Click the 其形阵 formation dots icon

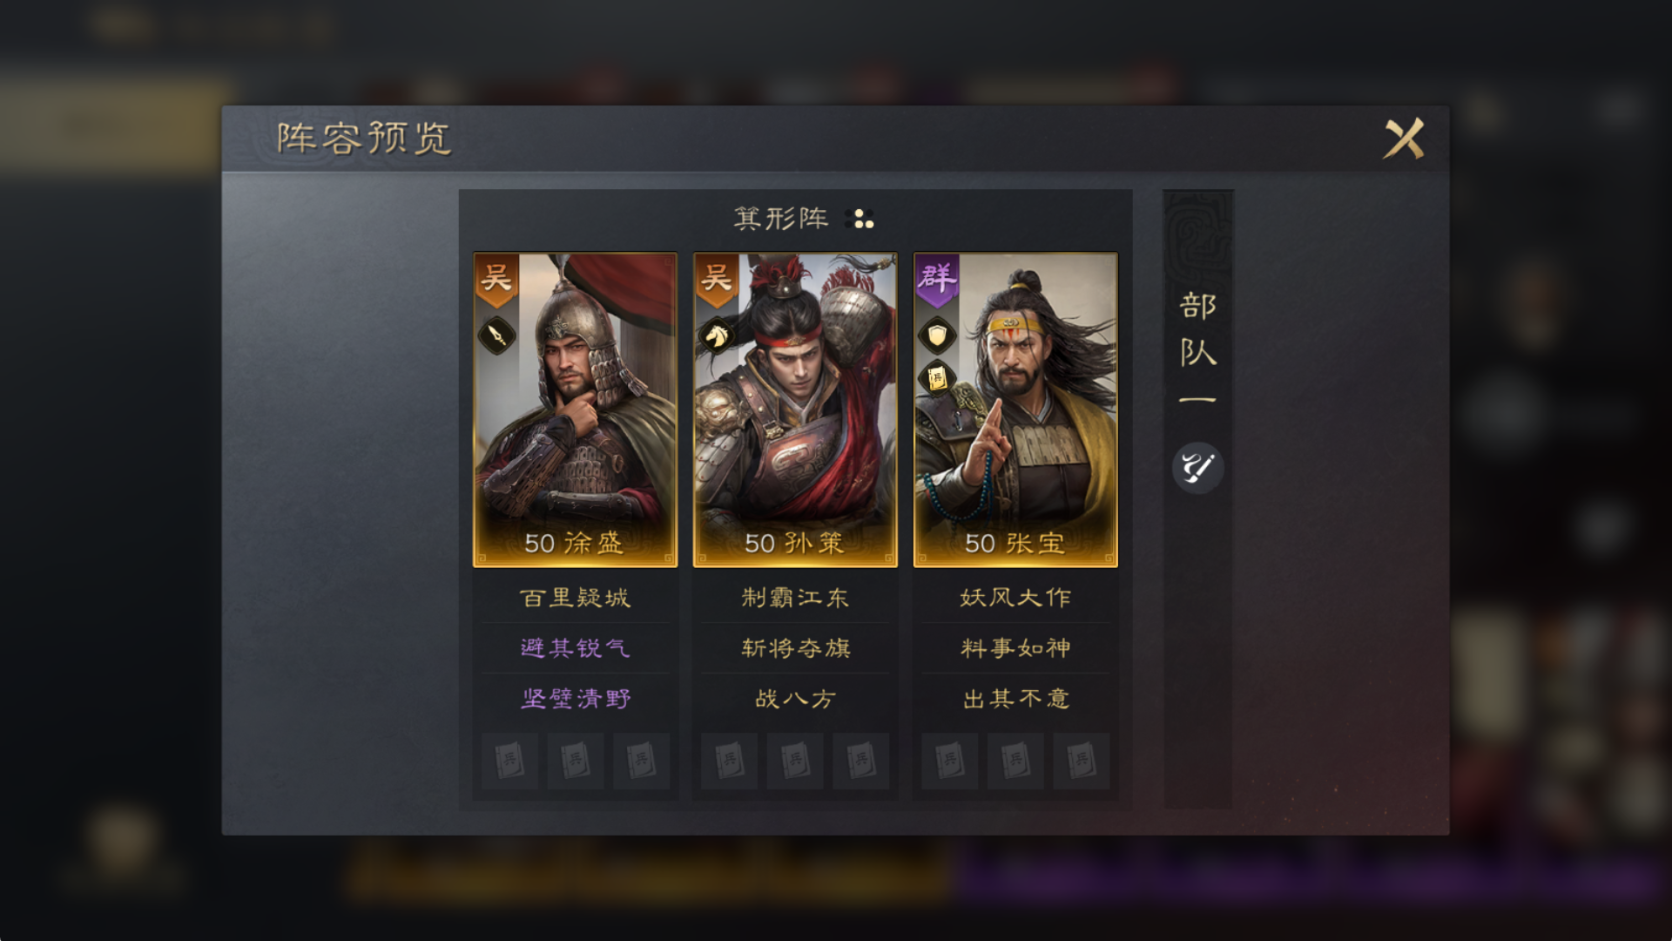click(x=859, y=219)
